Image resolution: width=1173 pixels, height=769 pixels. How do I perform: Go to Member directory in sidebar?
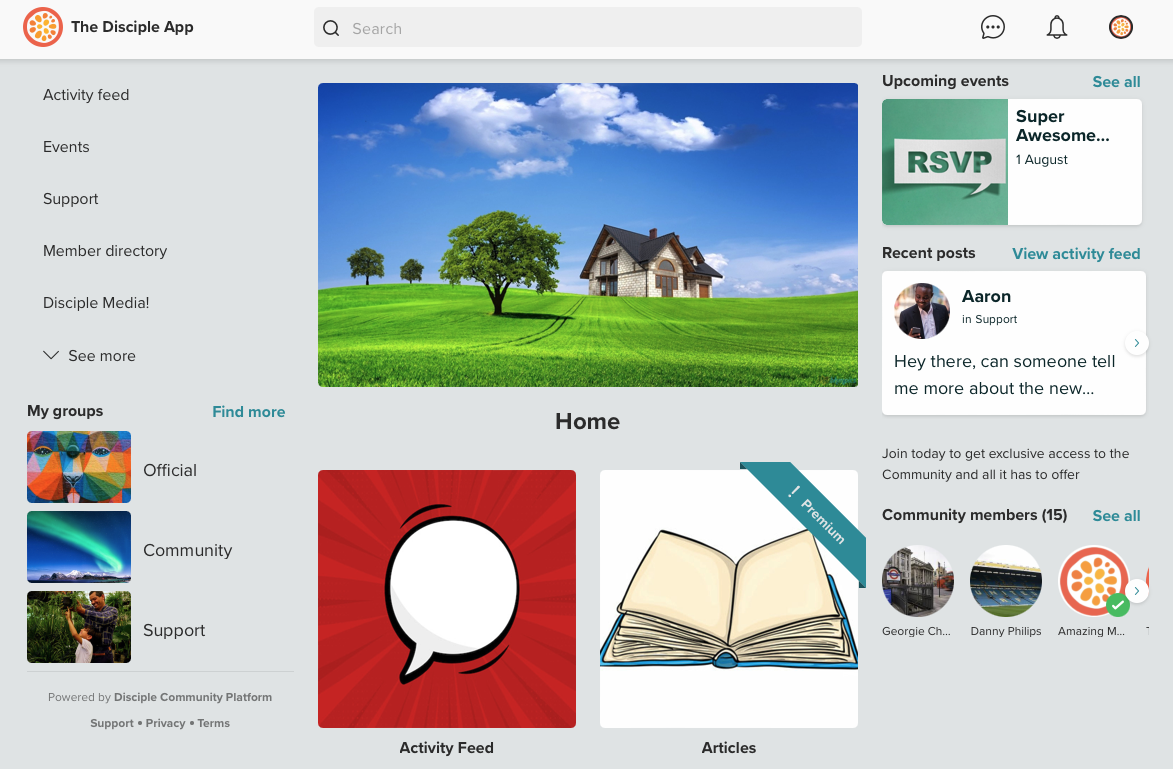(x=105, y=251)
